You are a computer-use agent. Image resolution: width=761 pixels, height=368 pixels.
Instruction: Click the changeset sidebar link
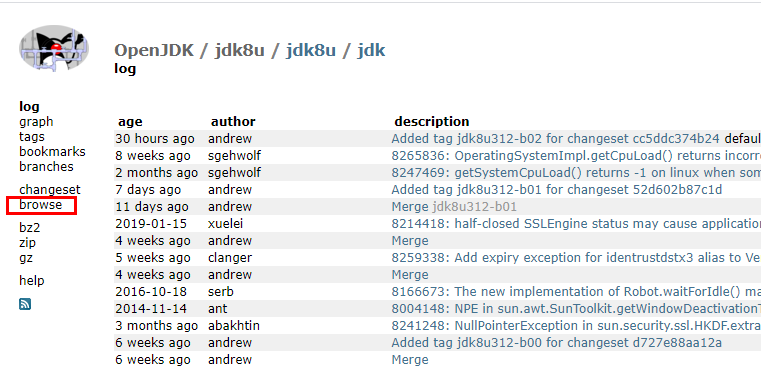pos(50,189)
